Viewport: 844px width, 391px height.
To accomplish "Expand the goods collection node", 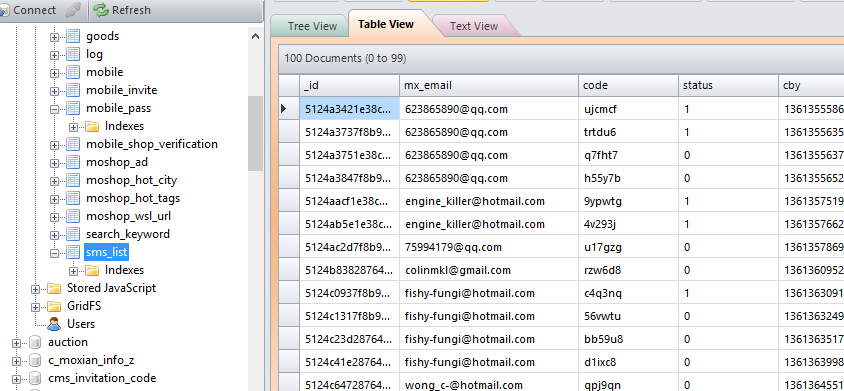I will coord(54,37).
